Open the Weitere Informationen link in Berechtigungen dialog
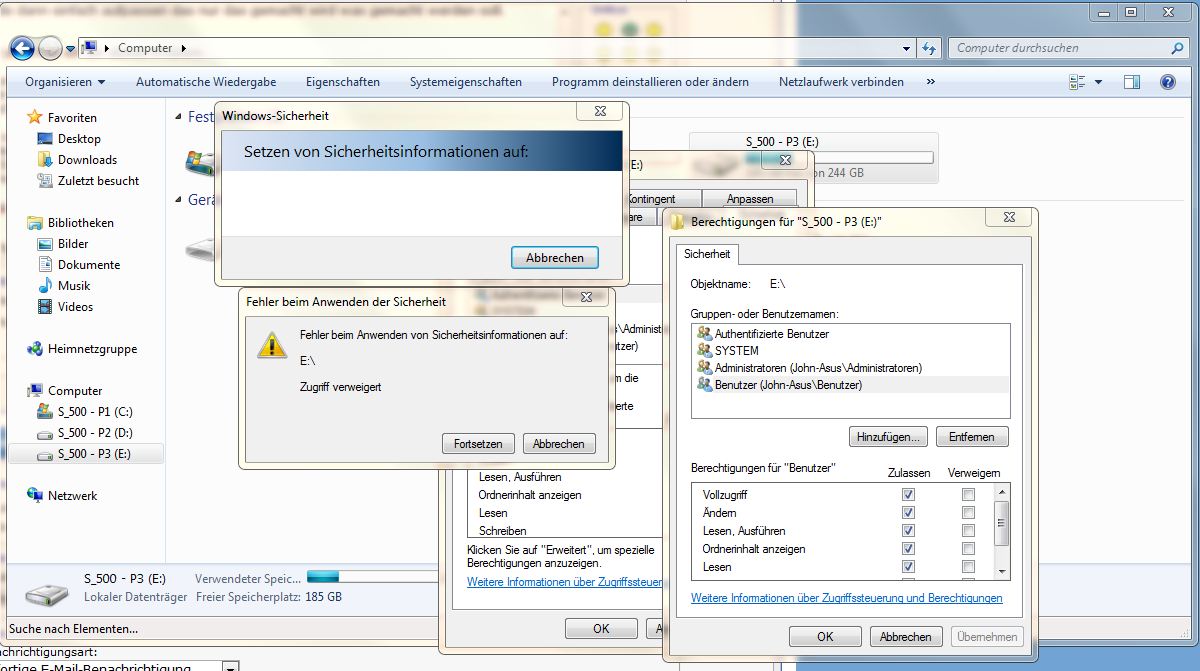Screen dimensions: 1200x671 [x=846, y=598]
